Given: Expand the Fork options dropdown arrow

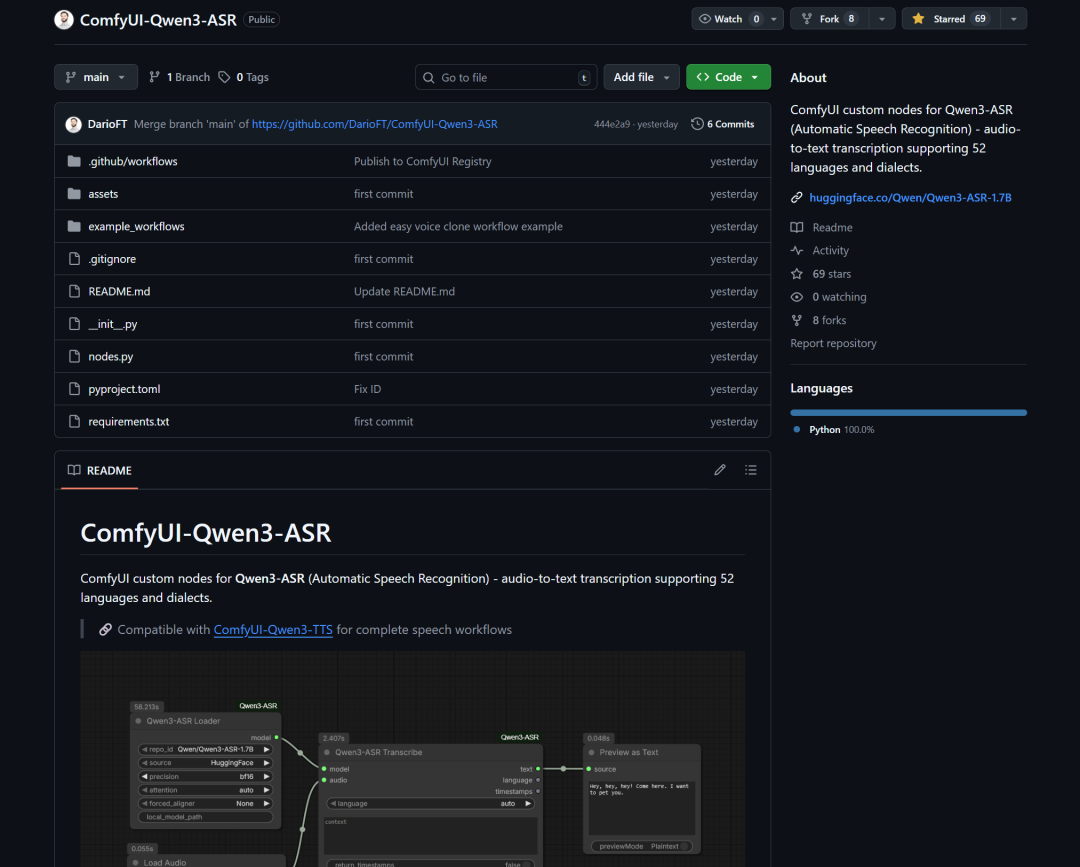Looking at the screenshot, I should pos(882,19).
